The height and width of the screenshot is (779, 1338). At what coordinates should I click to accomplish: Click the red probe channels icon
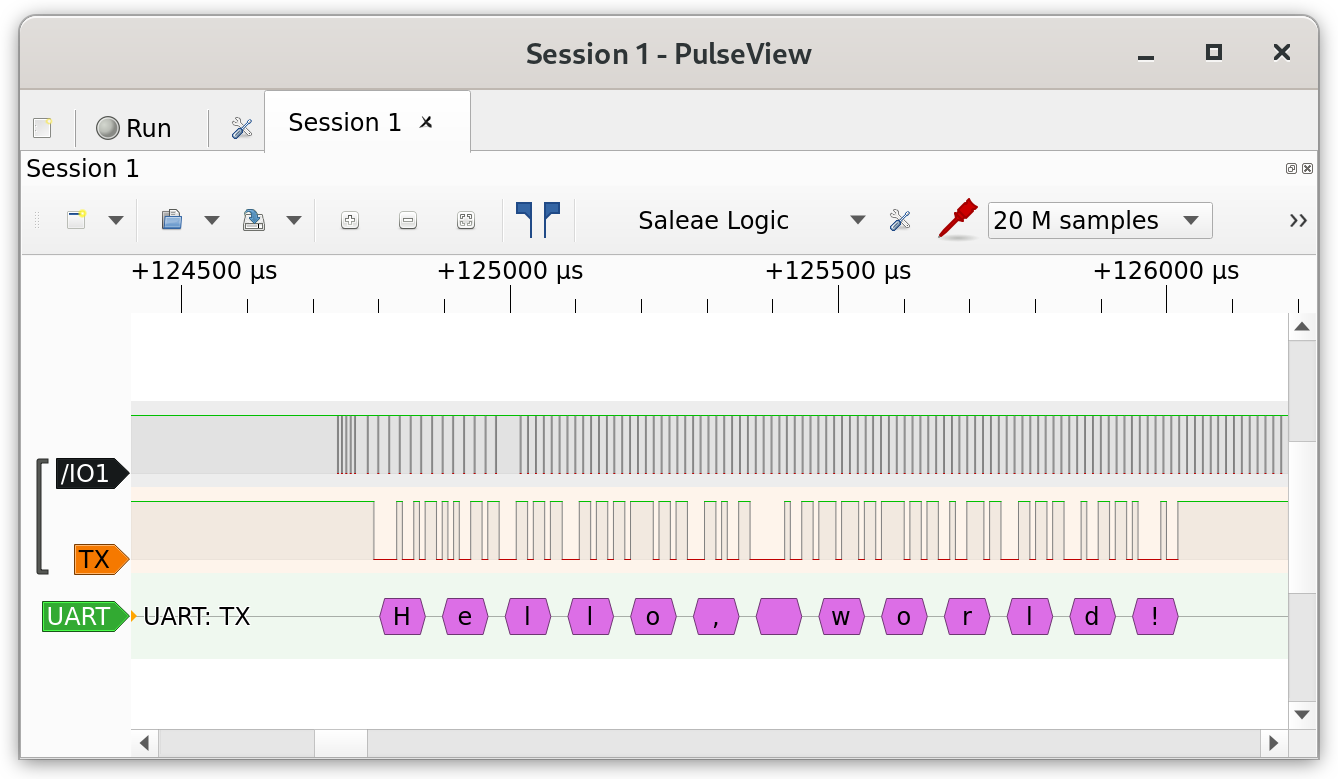957,219
